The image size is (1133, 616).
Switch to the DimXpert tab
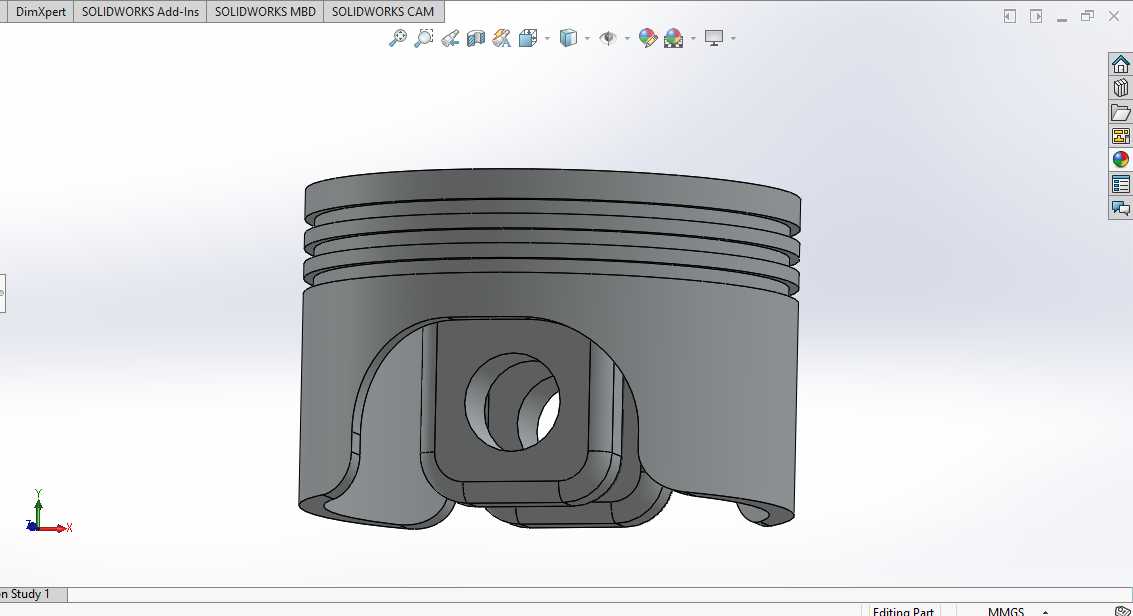[x=40, y=12]
